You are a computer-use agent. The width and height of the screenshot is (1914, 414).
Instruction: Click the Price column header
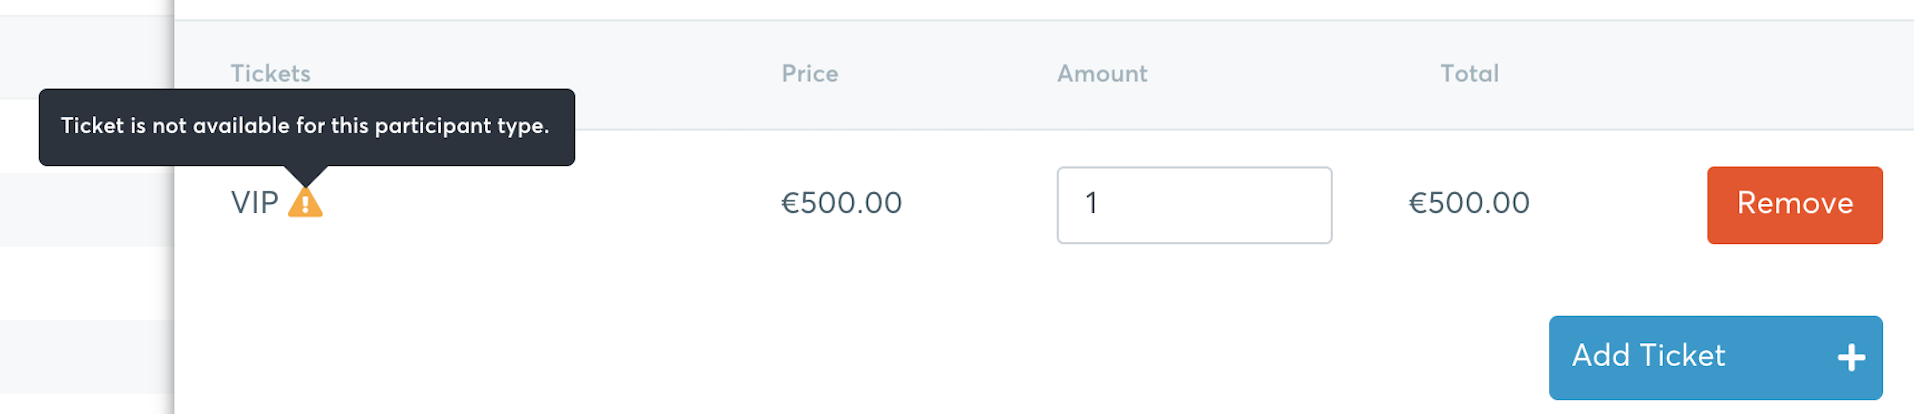810,73
